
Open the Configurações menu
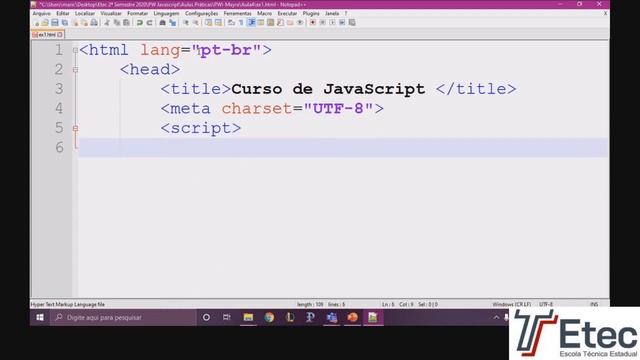202,13
